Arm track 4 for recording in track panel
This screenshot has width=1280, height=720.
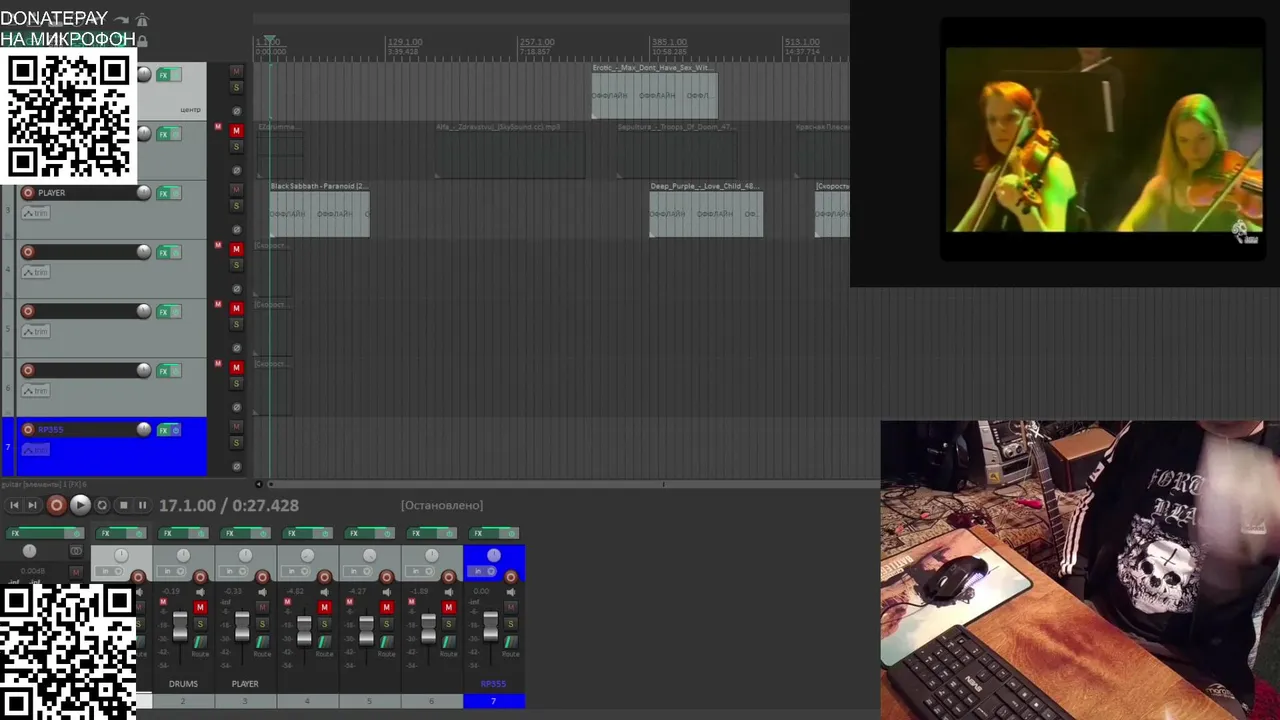pos(28,252)
